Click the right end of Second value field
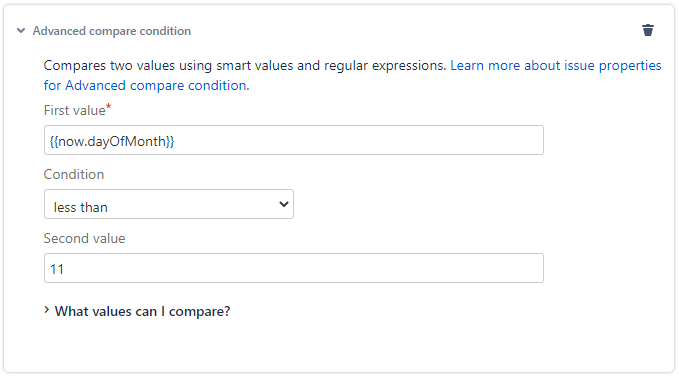The image size is (679, 379). pyautogui.click(x=528, y=268)
